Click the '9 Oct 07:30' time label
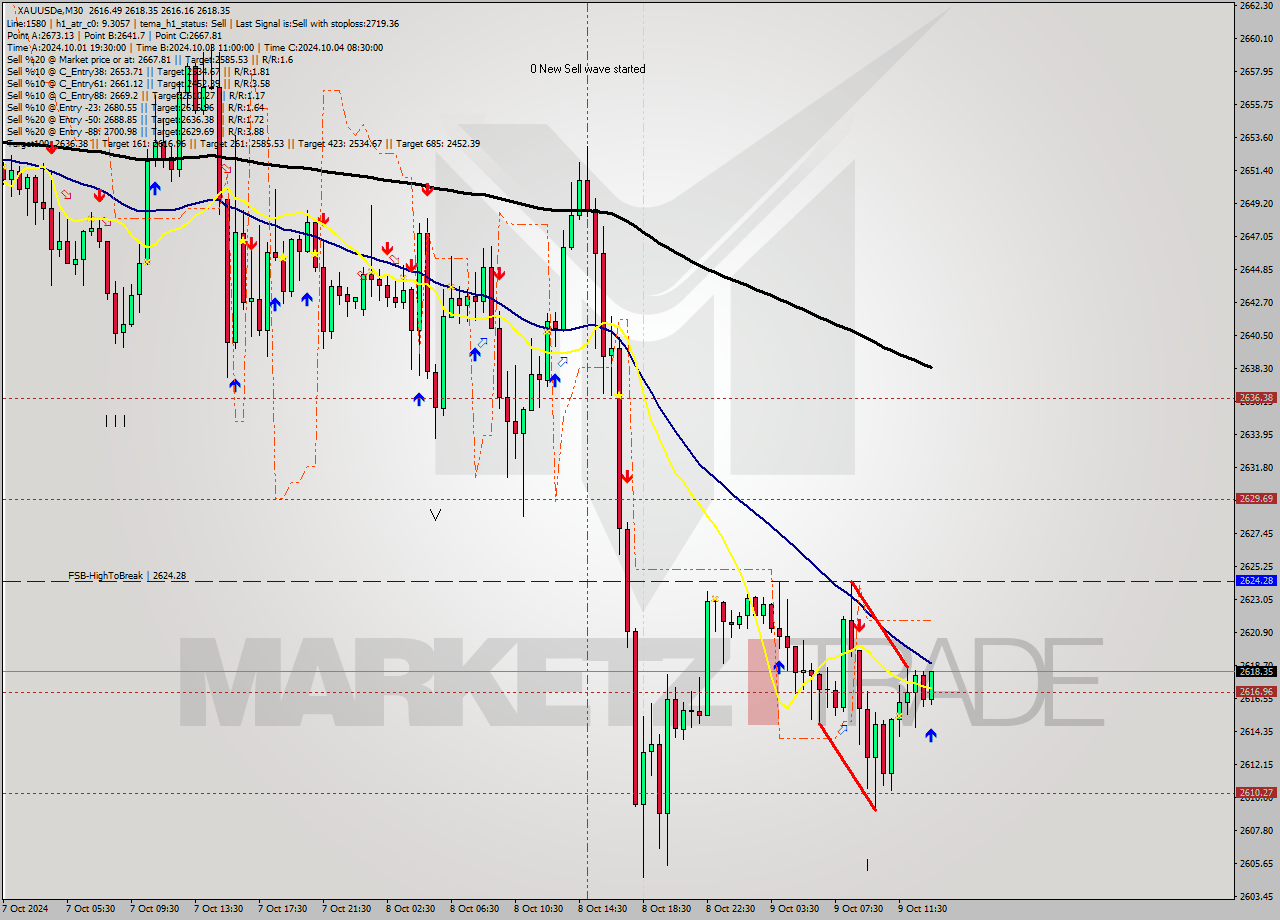Image resolution: width=1280 pixels, height=920 pixels. point(858,909)
